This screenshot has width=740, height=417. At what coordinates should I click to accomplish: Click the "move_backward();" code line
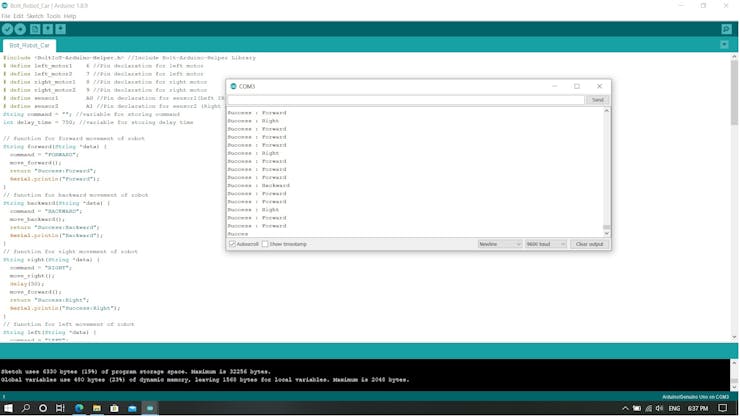pyautogui.click(x=37, y=219)
